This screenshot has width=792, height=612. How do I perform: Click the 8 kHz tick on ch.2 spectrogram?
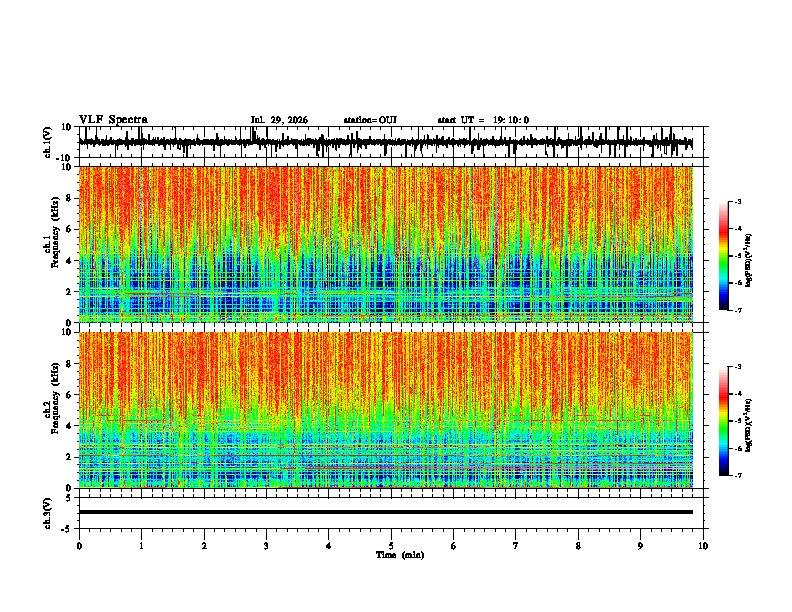[69, 364]
